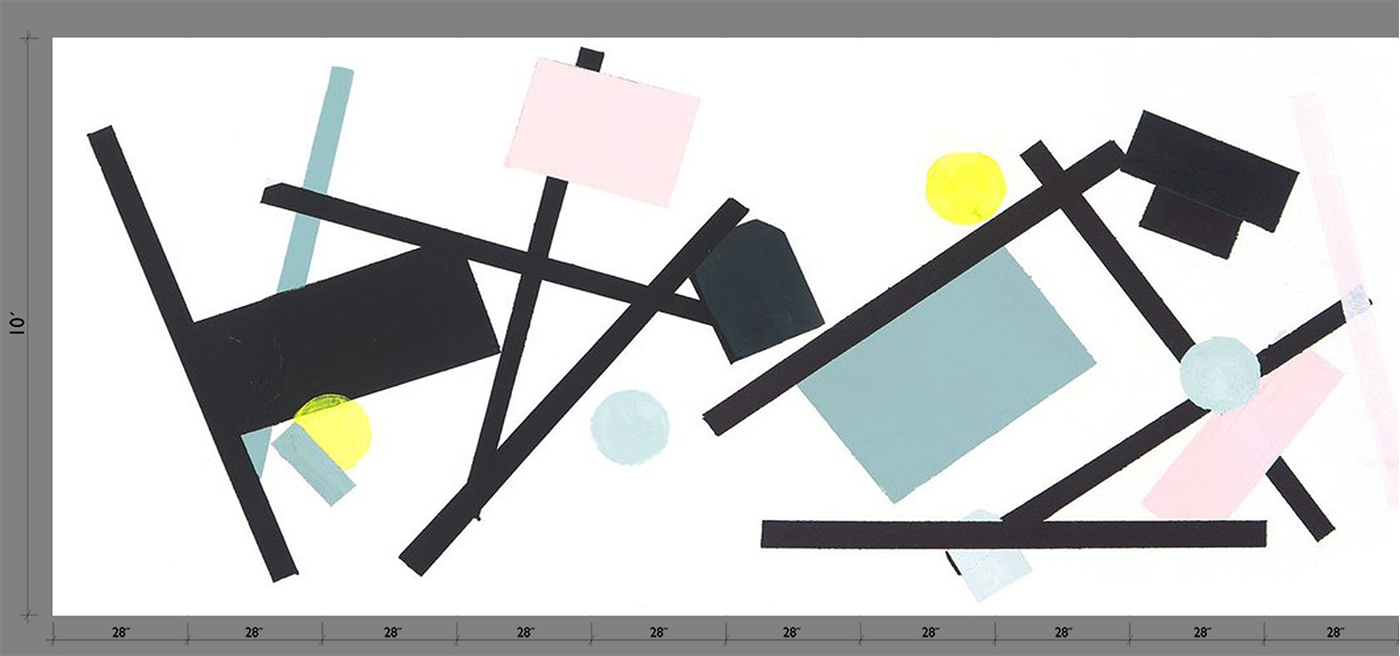Select the pale blue circle on crossing black bars
Image resolution: width=1400 pixels, height=656 pixels.
tap(1220, 374)
